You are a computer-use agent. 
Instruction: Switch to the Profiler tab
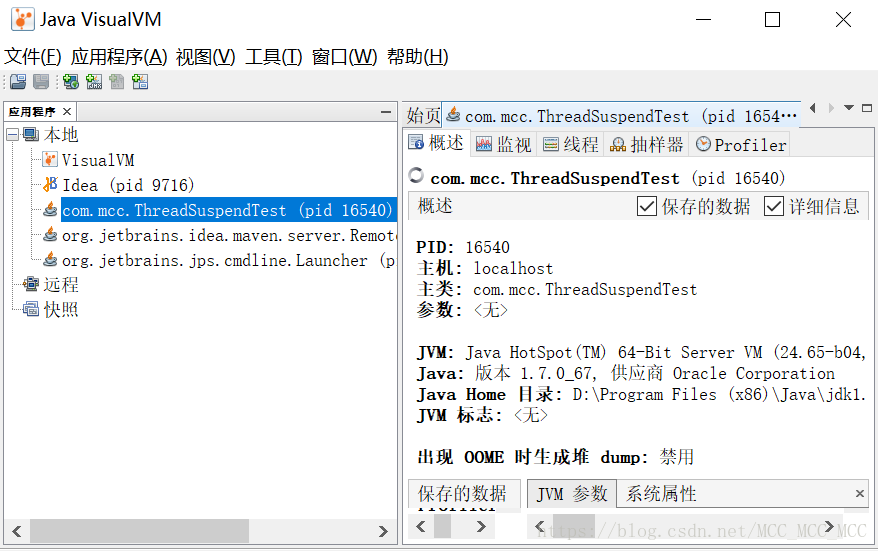point(740,144)
